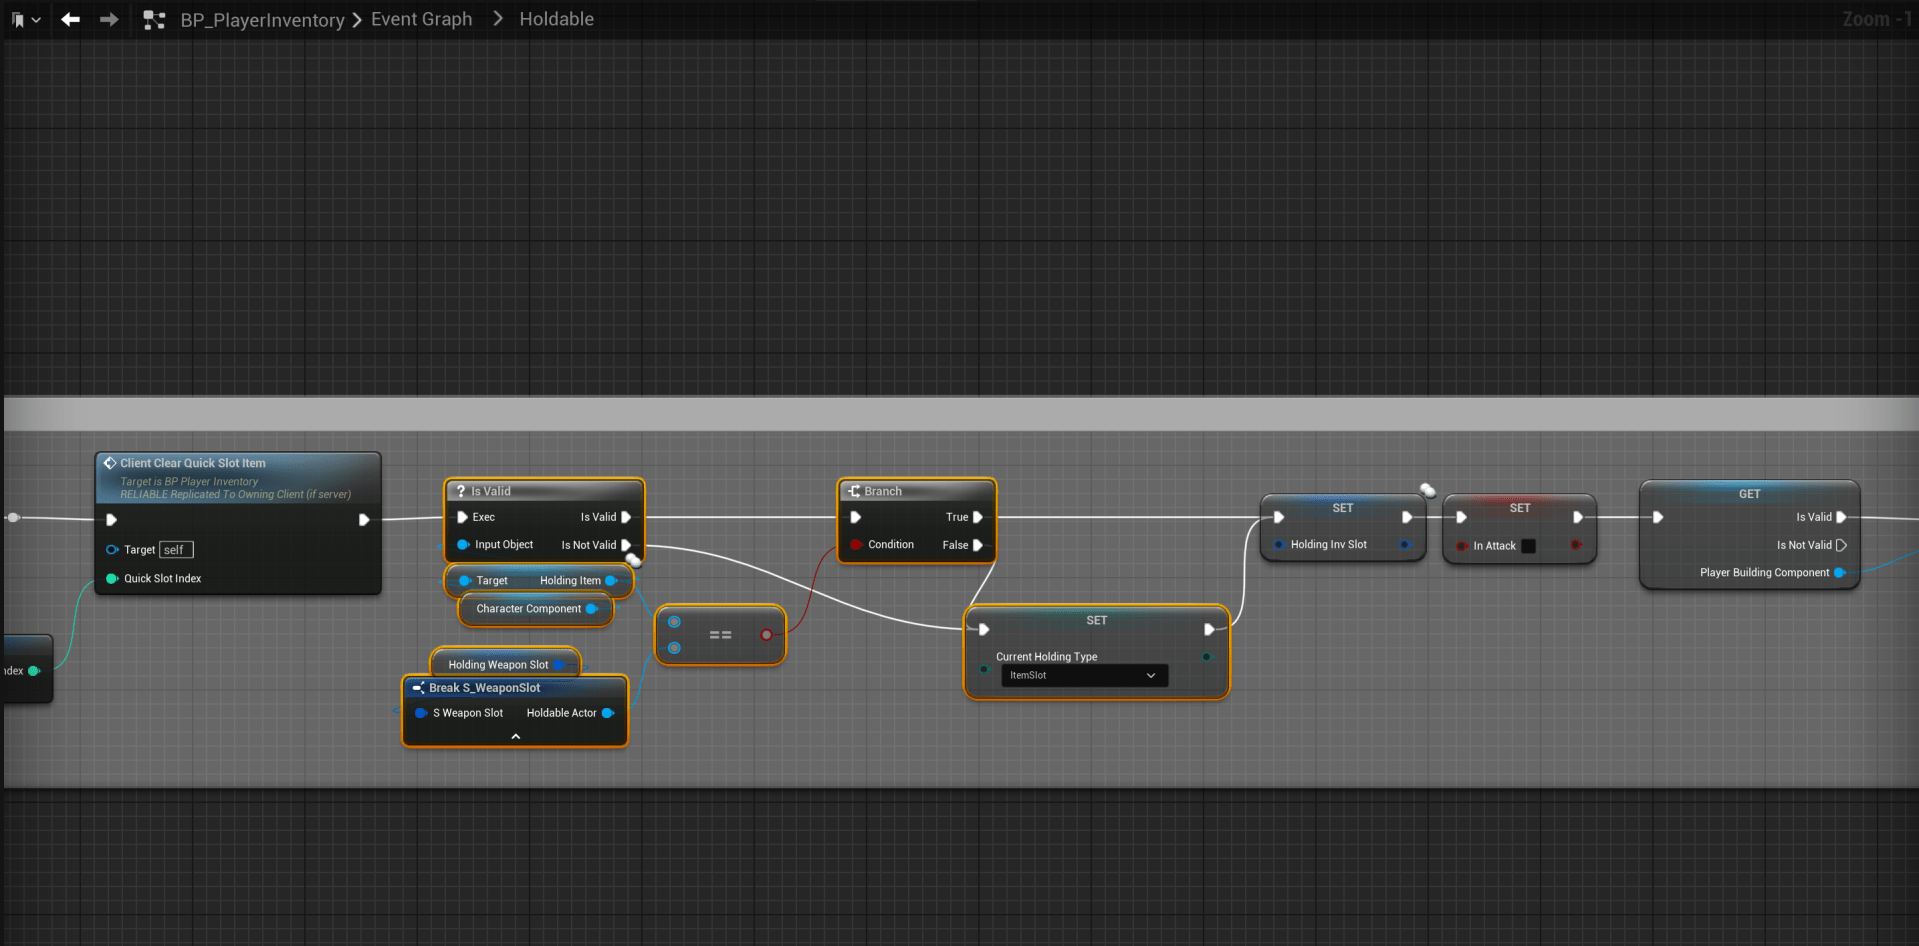Click the self Target input field
This screenshot has width=1919, height=946.
[175, 550]
